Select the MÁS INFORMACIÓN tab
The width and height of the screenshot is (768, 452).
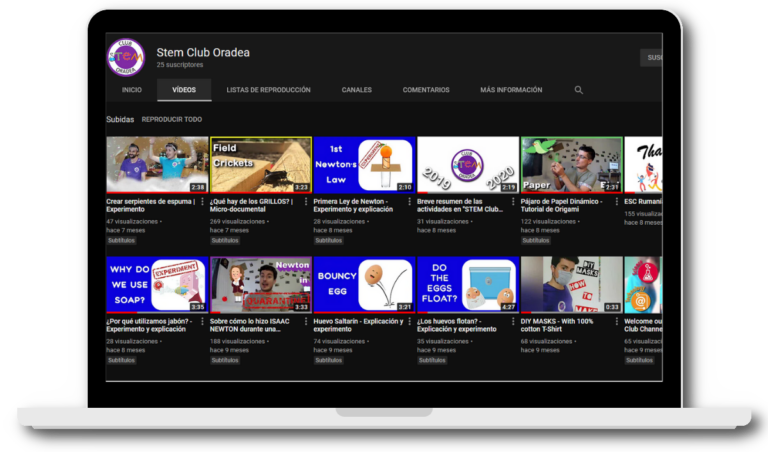tap(510, 90)
